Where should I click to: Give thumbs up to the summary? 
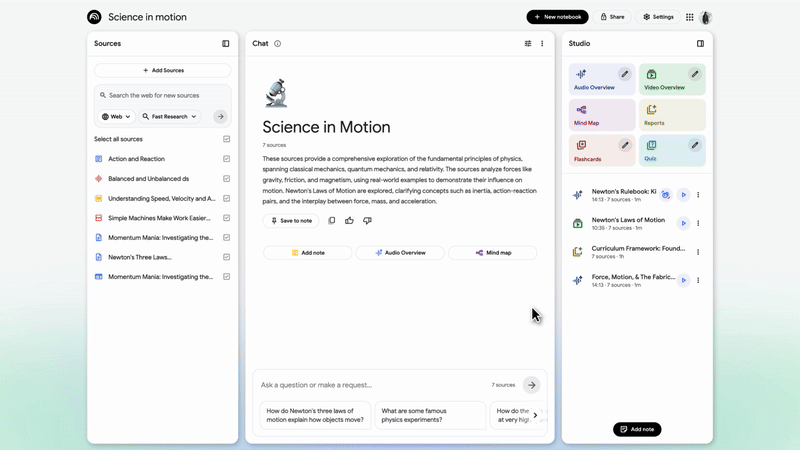coord(349,221)
